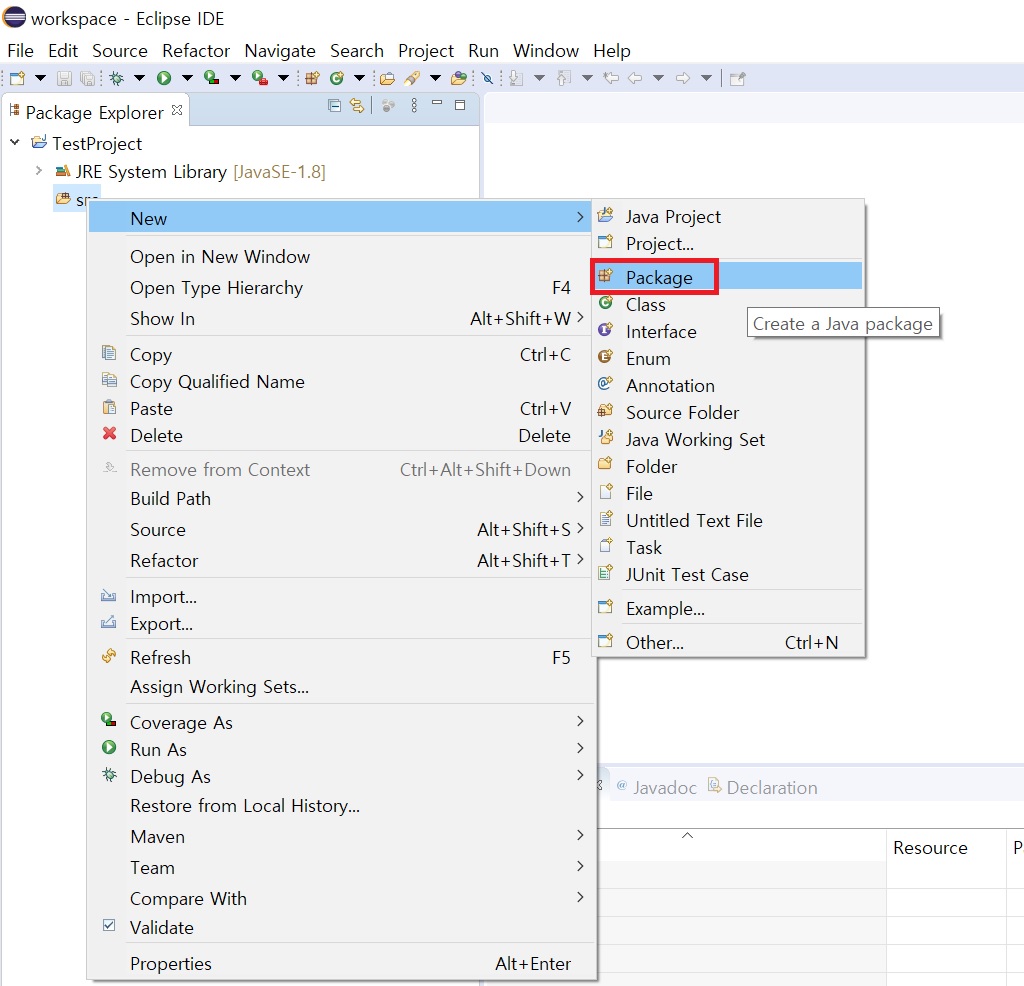Viewport: 1024px width, 986px height.
Task: Choose Enum from the New submenu
Action: (728, 358)
